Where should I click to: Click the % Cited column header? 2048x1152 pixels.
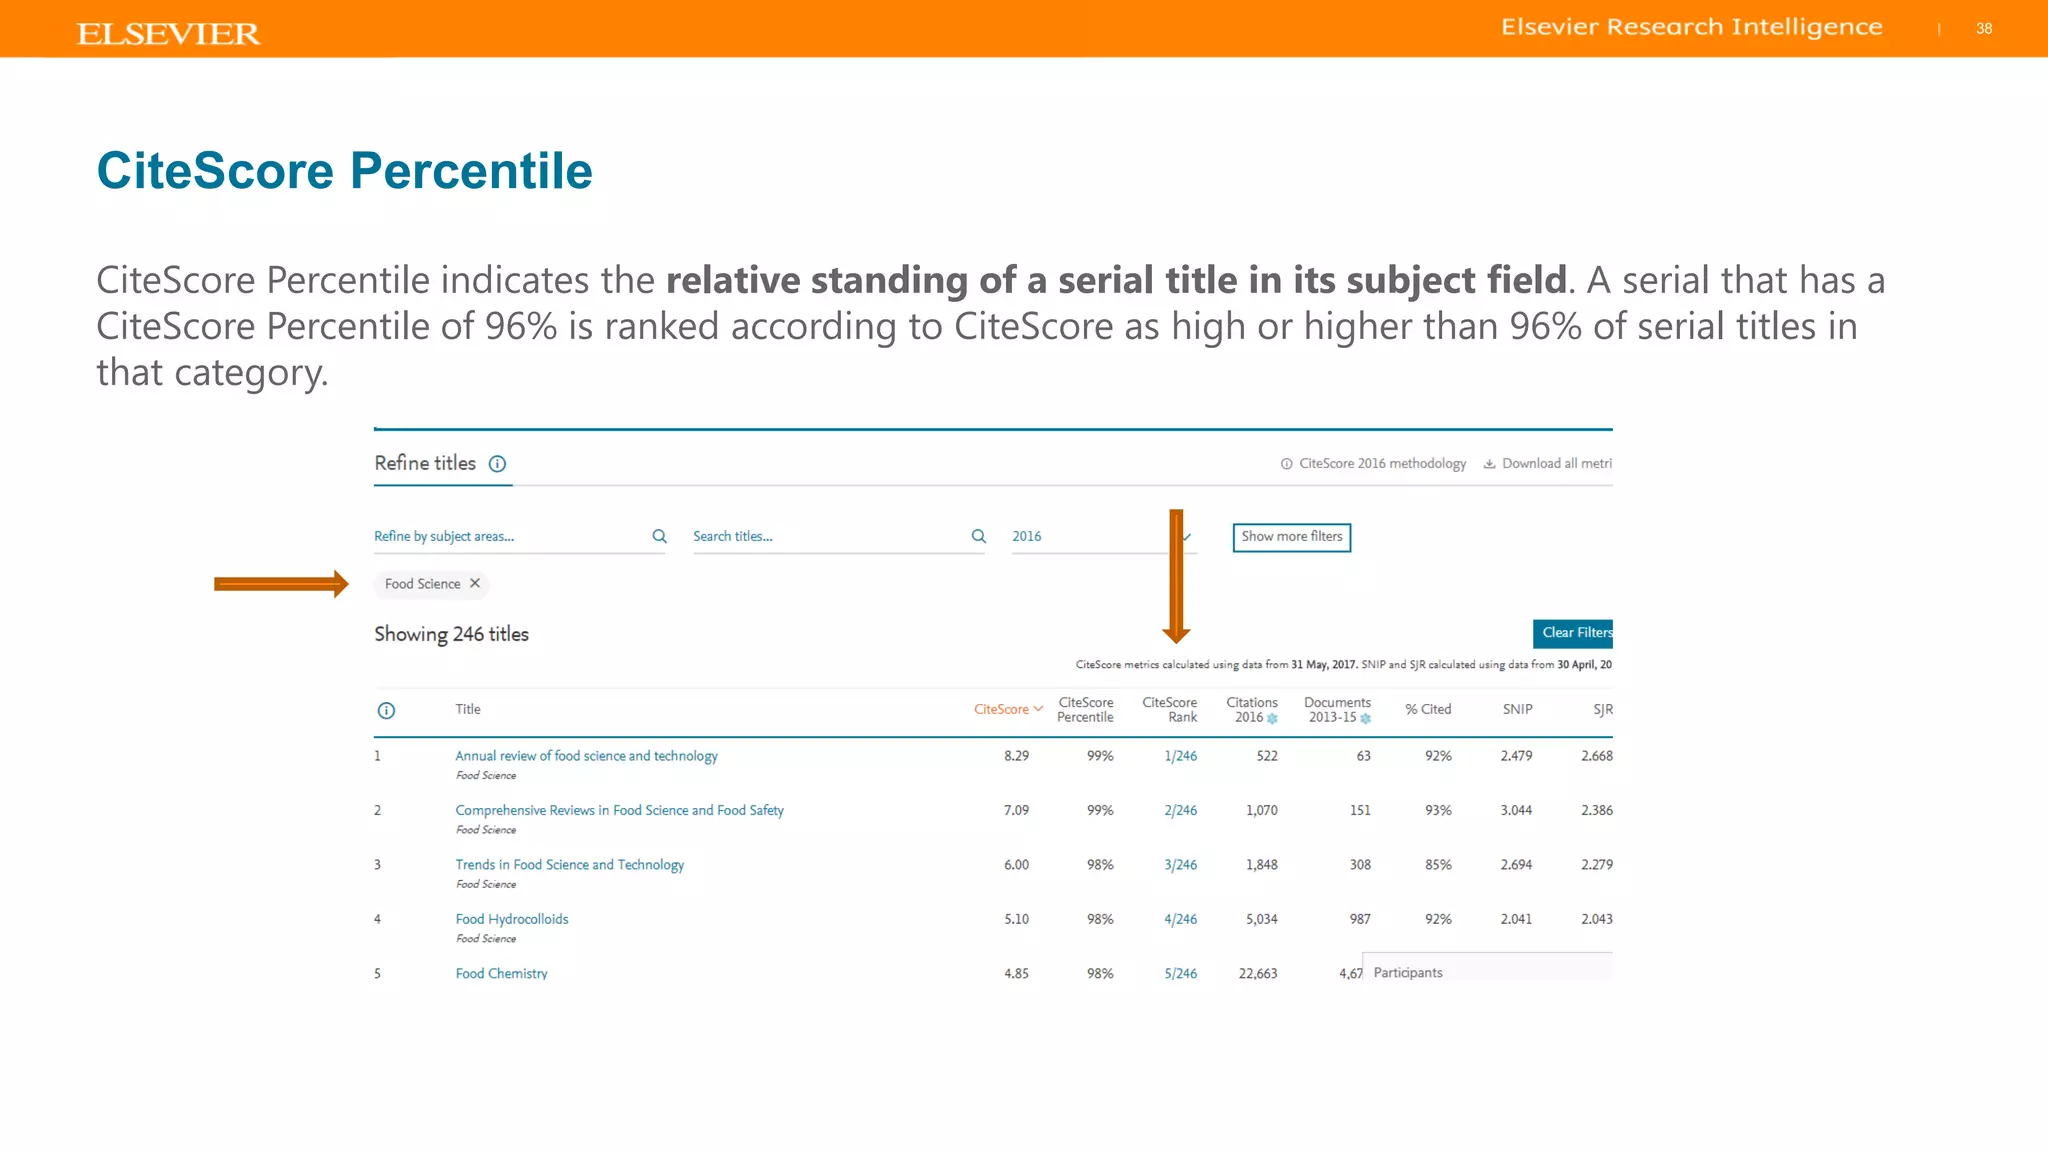tap(1428, 709)
